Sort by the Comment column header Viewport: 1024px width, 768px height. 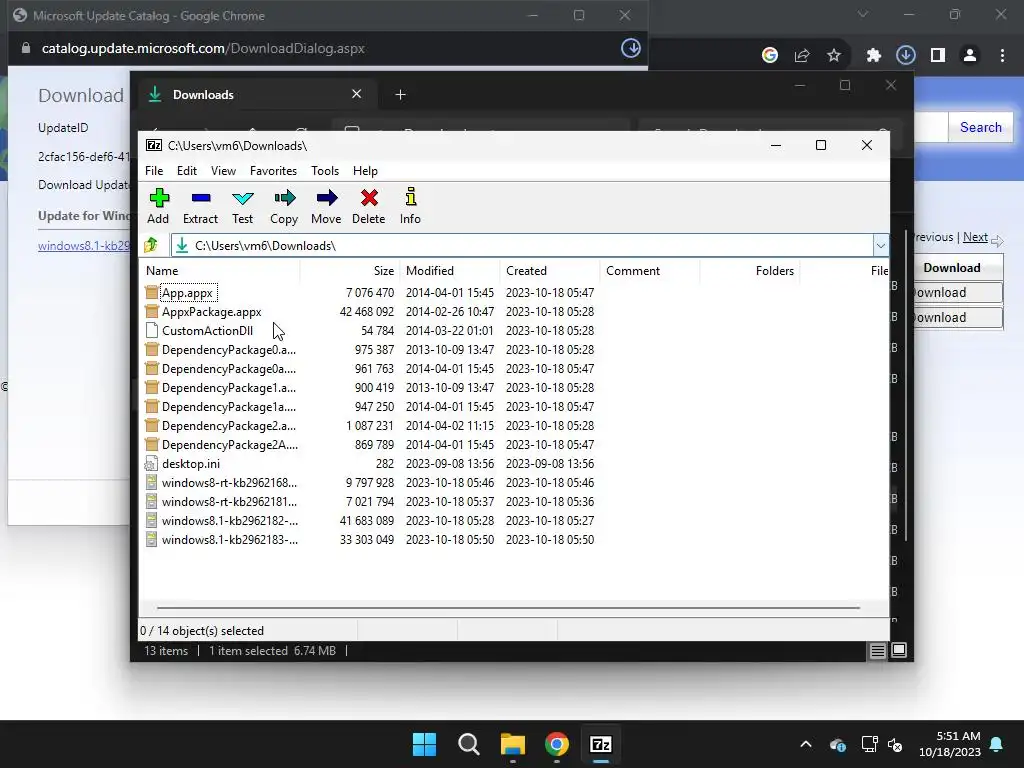click(650, 270)
